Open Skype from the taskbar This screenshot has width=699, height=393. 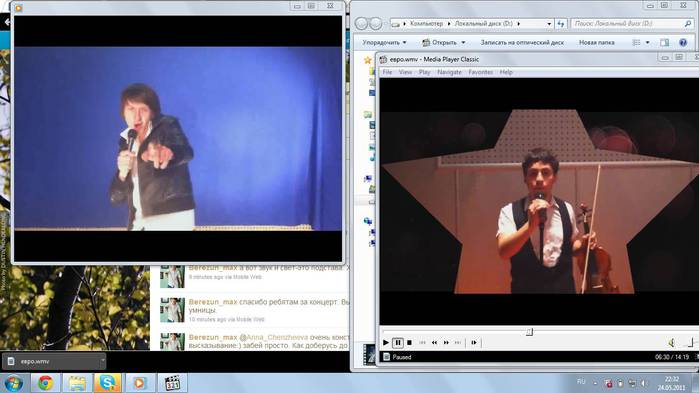tap(107, 383)
